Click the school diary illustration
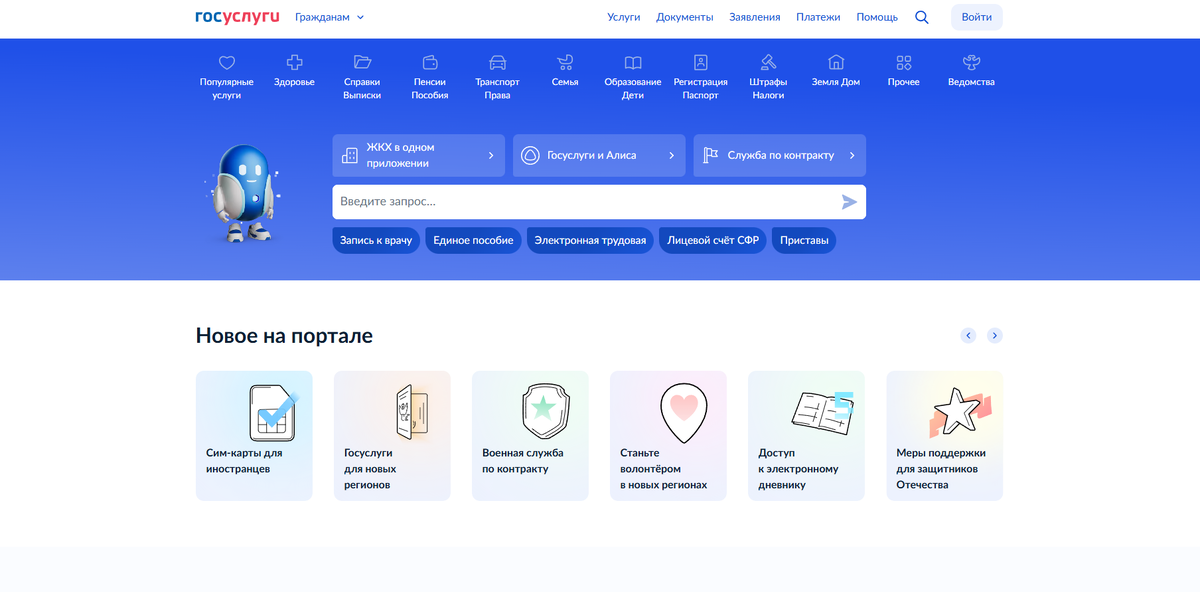The width and height of the screenshot is (1200, 592). click(x=822, y=412)
